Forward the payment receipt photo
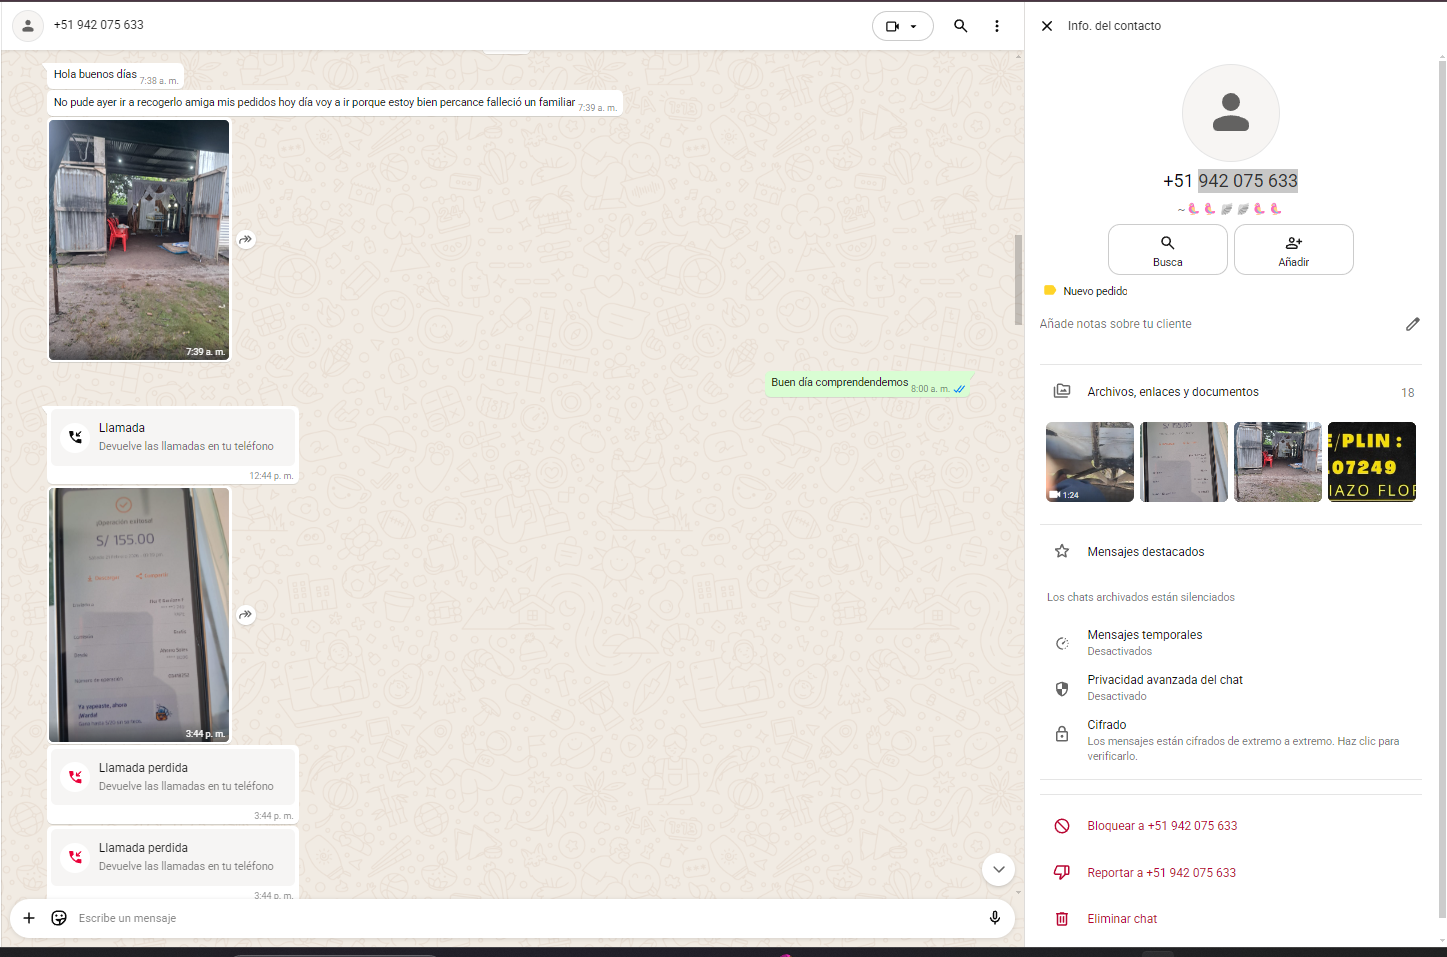The image size is (1447, 957). coord(246,615)
